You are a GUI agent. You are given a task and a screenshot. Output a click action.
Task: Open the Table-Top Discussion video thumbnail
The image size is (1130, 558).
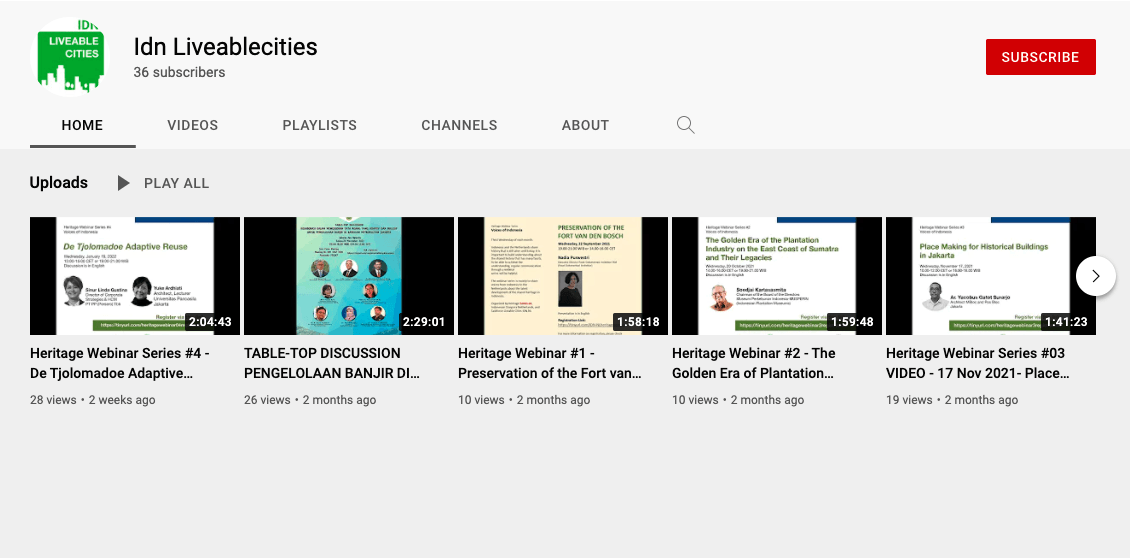click(x=349, y=275)
